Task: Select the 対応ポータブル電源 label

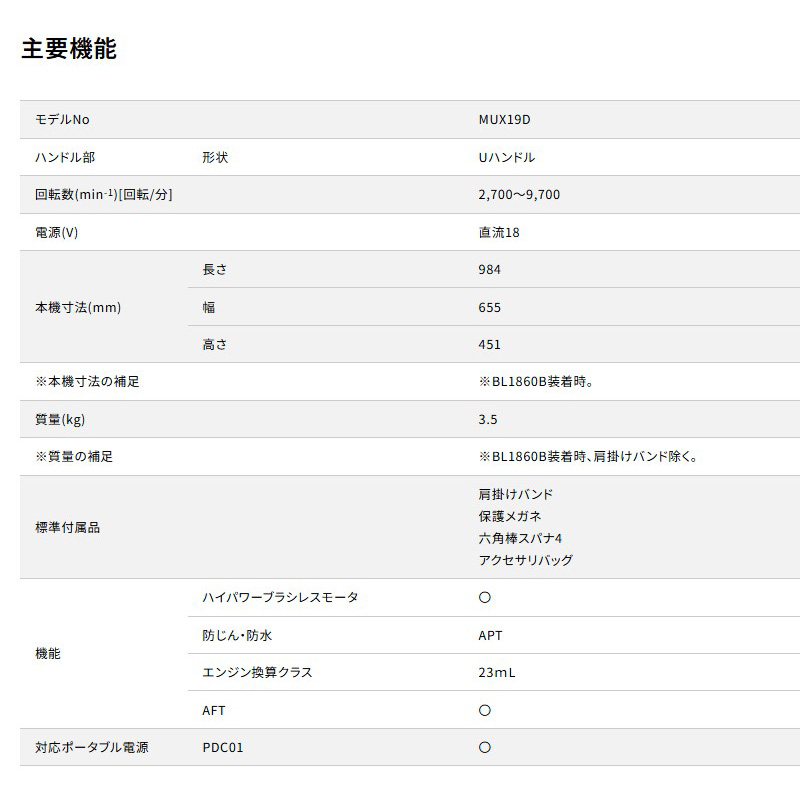Action: click(91, 747)
